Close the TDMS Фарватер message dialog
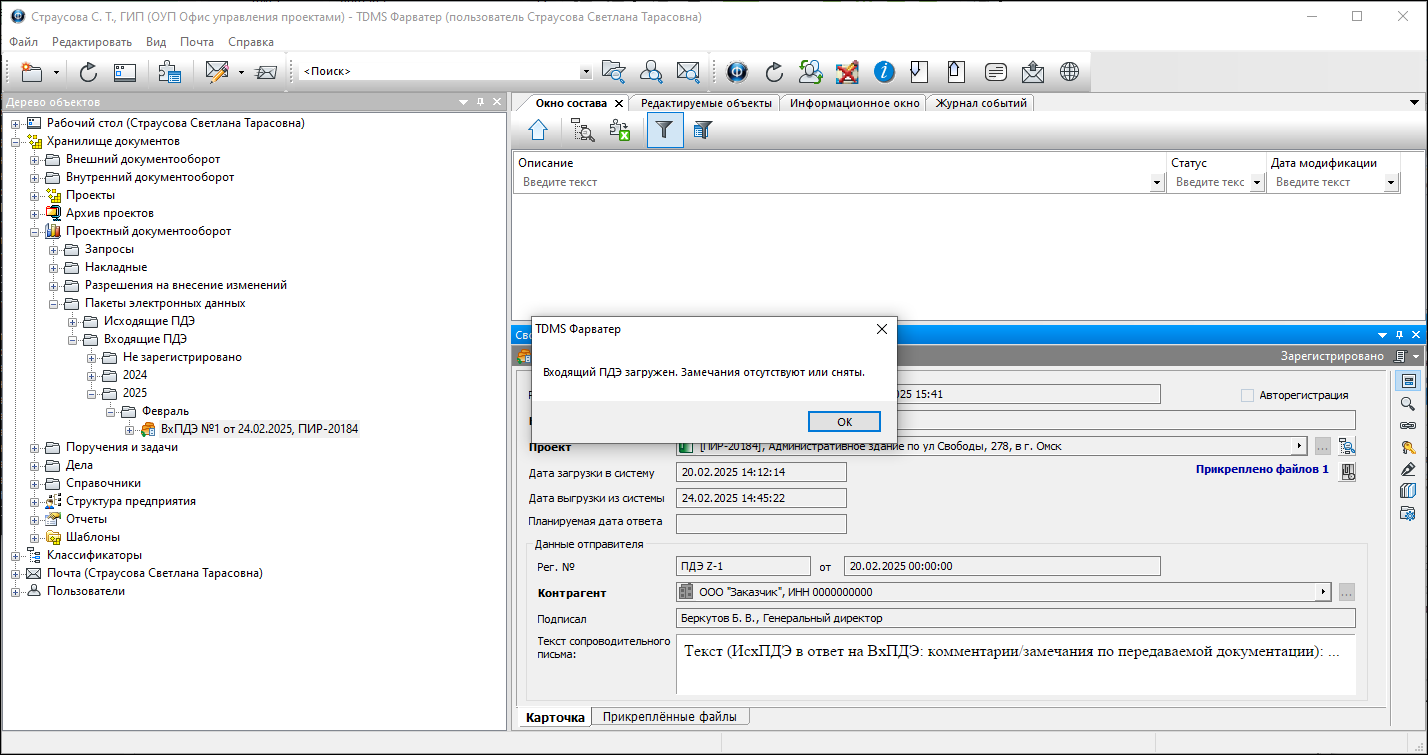This screenshot has height=755, width=1428. click(881, 329)
